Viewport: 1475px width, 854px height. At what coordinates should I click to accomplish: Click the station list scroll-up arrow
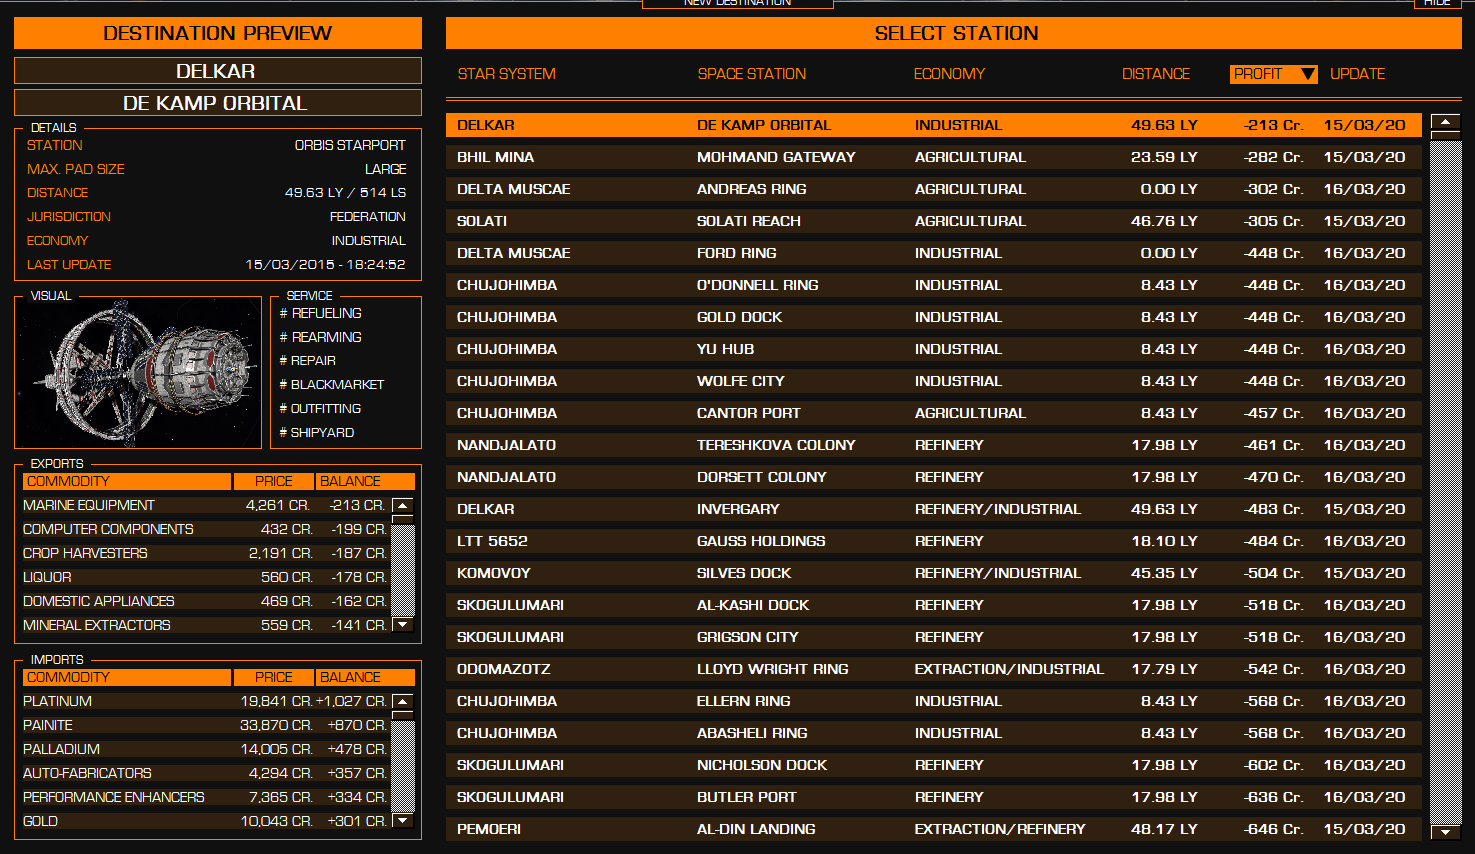click(x=1446, y=122)
